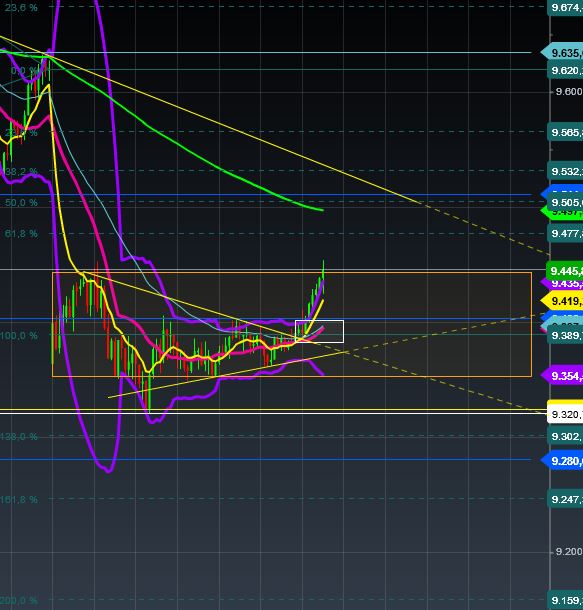Select the blue 9.280 price marker

562,461
